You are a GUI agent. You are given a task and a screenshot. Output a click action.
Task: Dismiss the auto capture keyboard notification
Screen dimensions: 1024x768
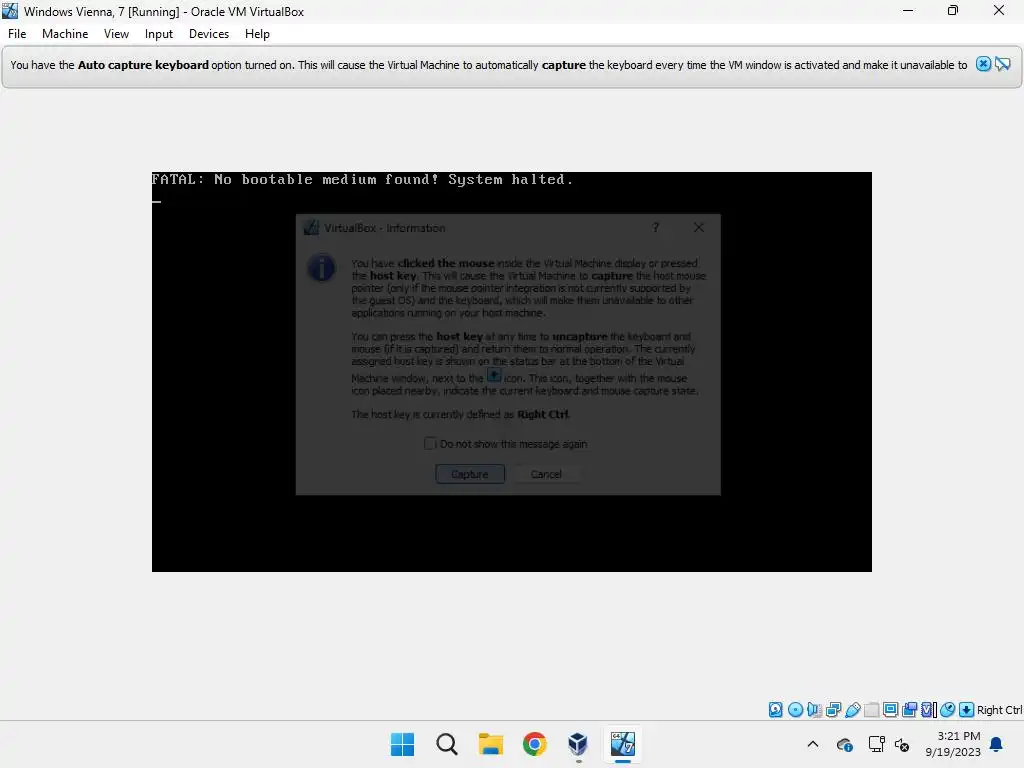983,64
